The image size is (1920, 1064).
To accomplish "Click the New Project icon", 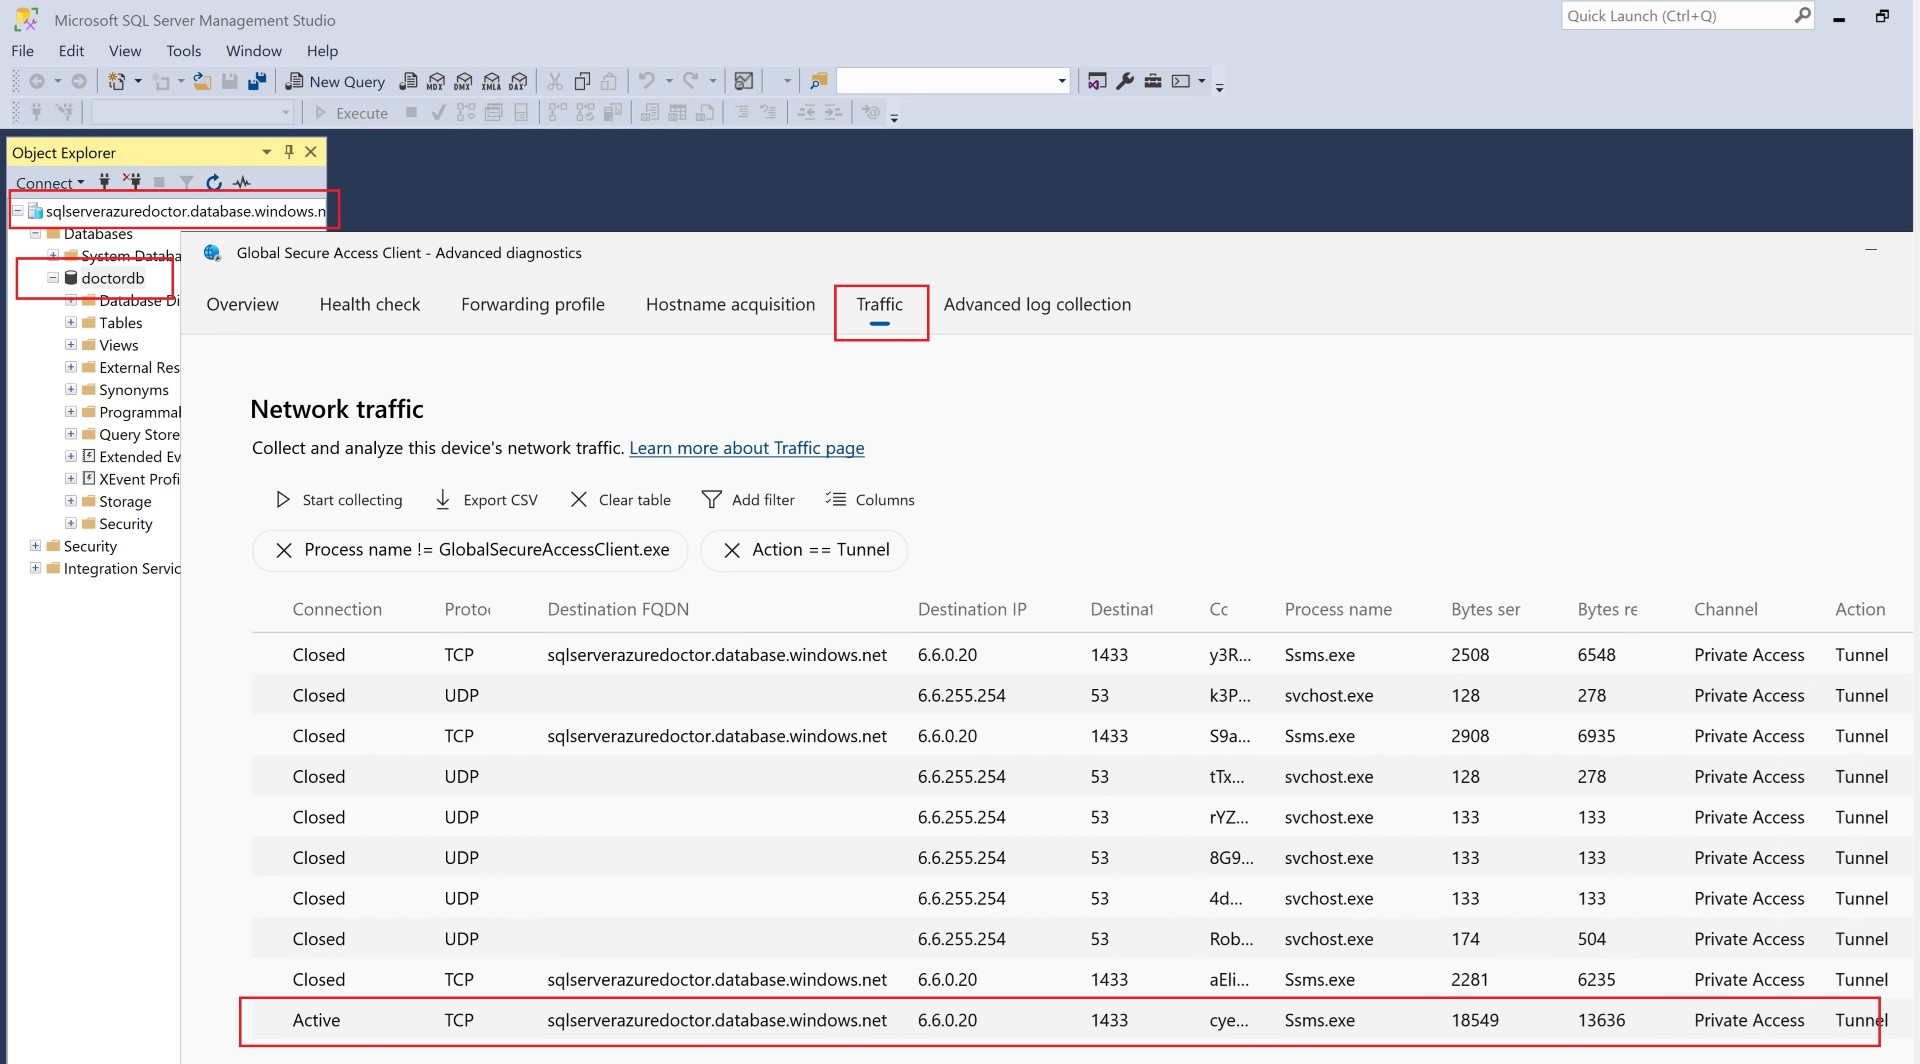I will [x=117, y=81].
